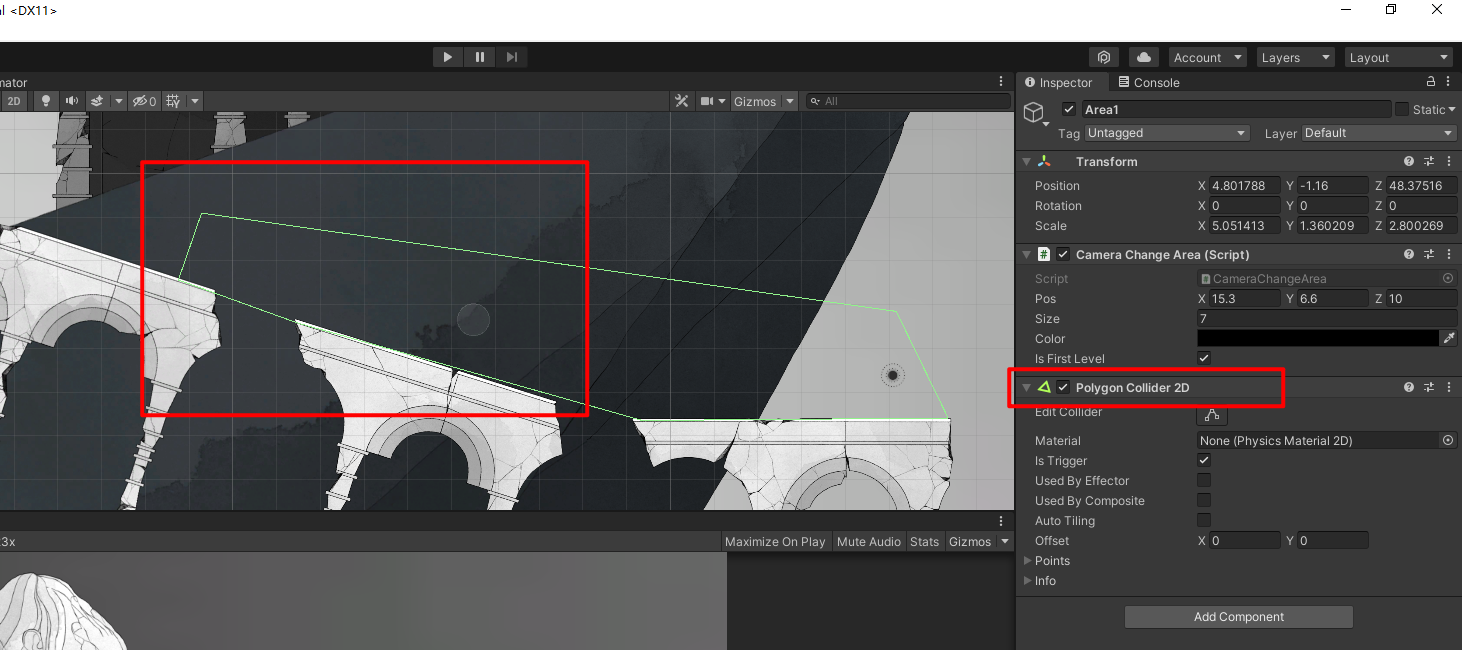The width and height of the screenshot is (1462, 650).
Task: Disable Camera Change Area script checkbox
Action: 1064,255
